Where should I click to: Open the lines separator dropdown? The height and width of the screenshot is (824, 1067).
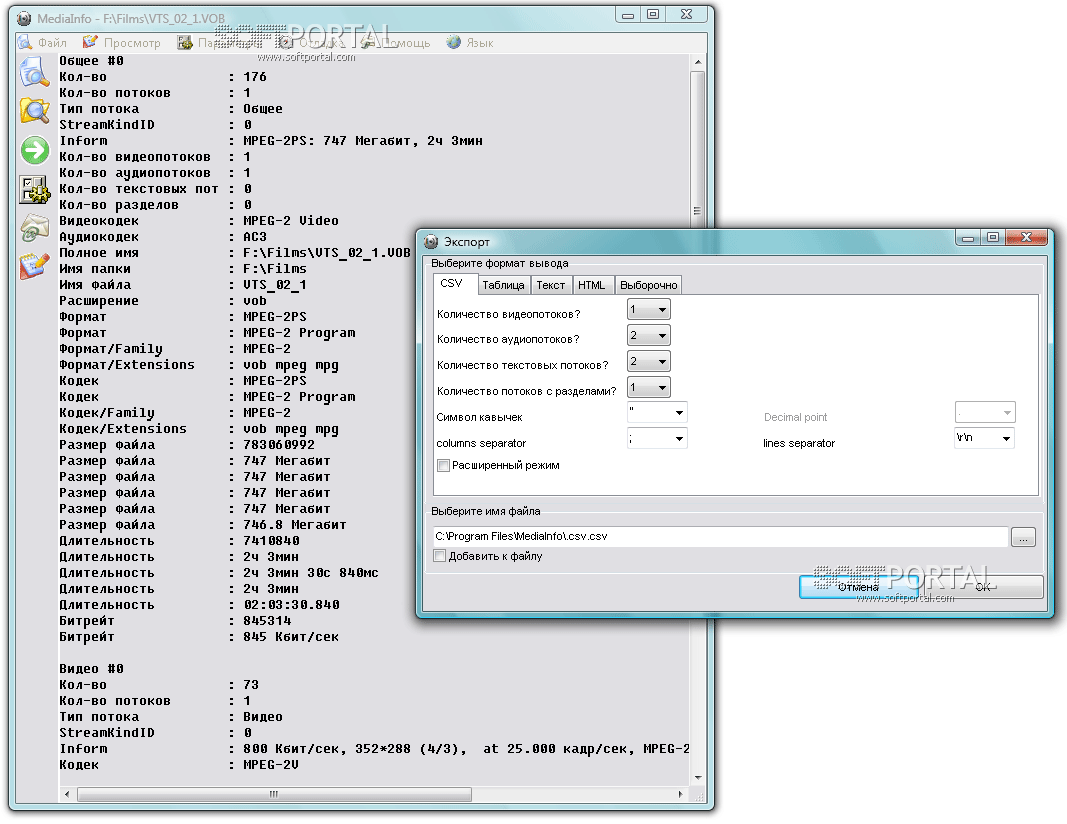pyautogui.click(x=985, y=438)
